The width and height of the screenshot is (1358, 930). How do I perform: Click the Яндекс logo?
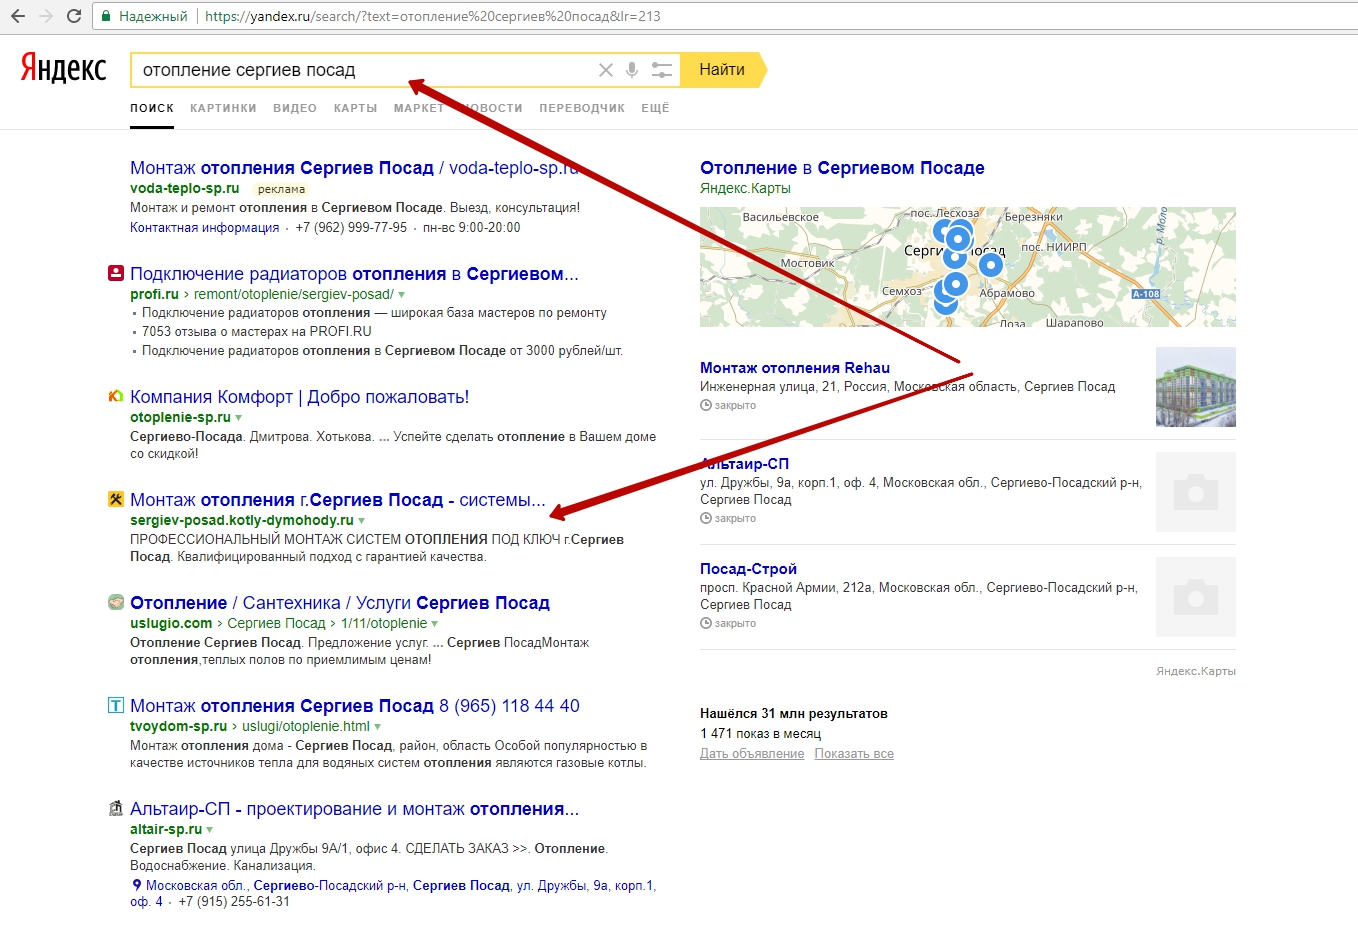(x=63, y=68)
